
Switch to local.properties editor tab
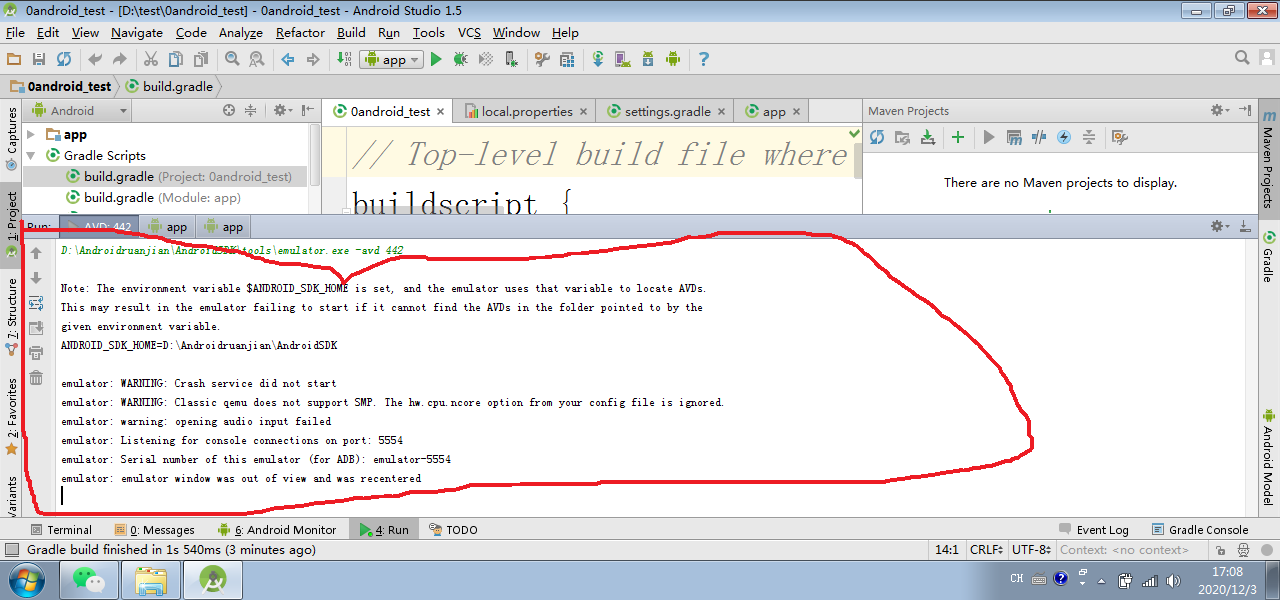(x=526, y=111)
